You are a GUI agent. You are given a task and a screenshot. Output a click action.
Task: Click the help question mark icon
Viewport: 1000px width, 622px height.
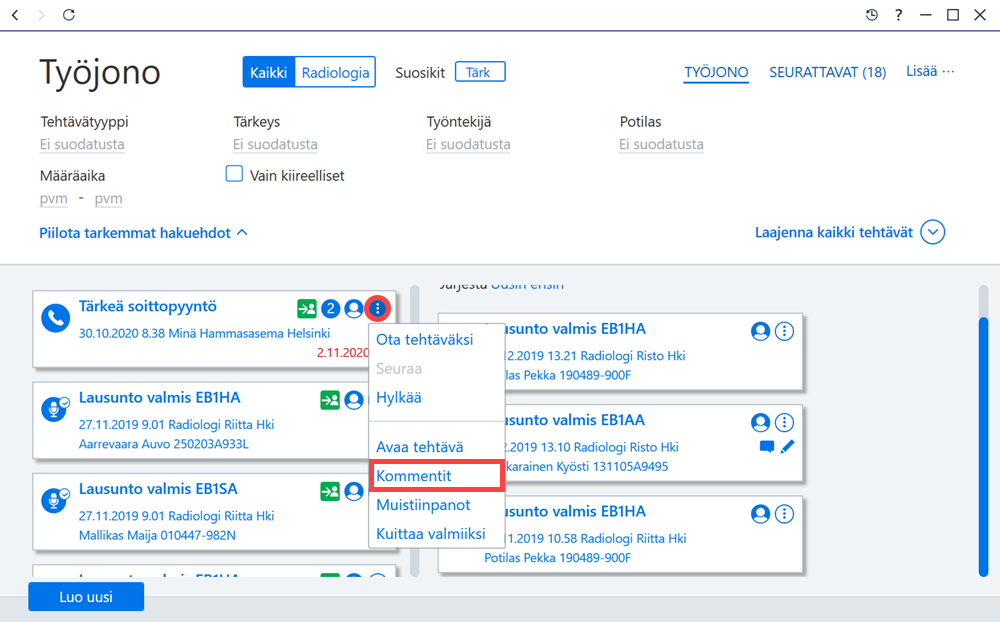(x=899, y=15)
